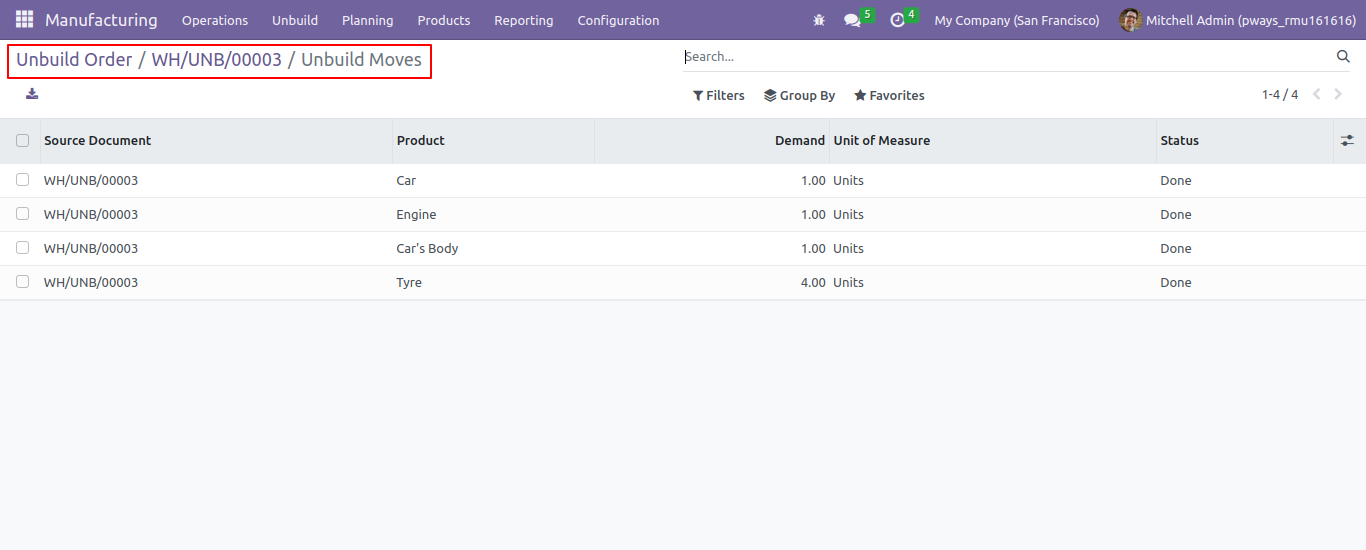Open optional columns settings icon
The image size is (1366, 550).
point(1347,141)
